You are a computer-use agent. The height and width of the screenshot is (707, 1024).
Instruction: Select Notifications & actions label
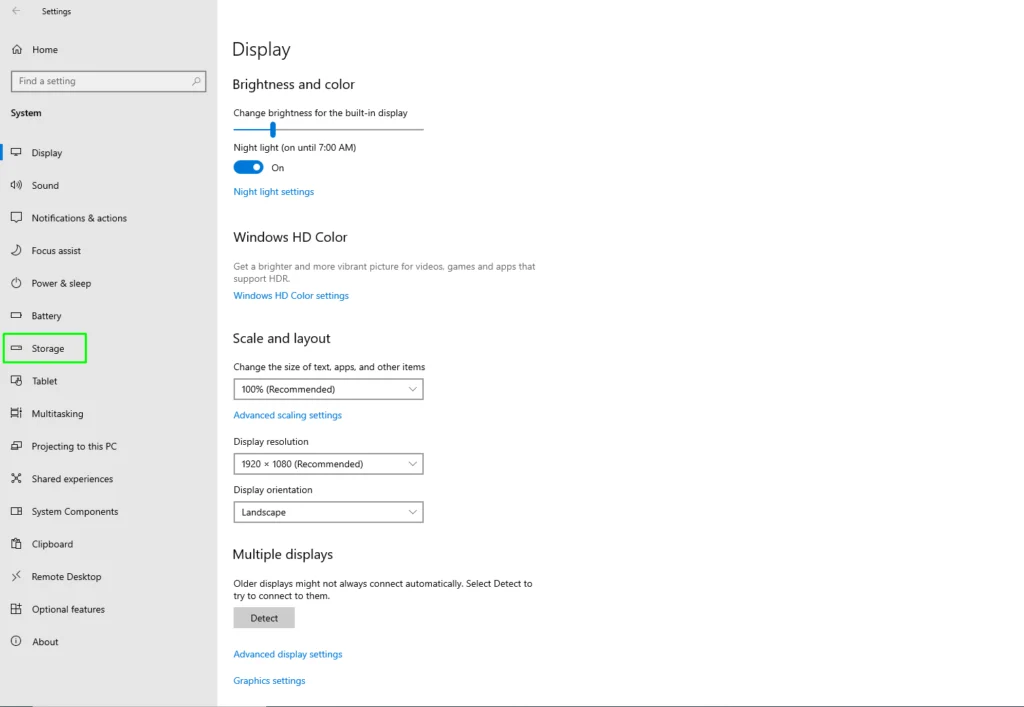[x=79, y=218]
